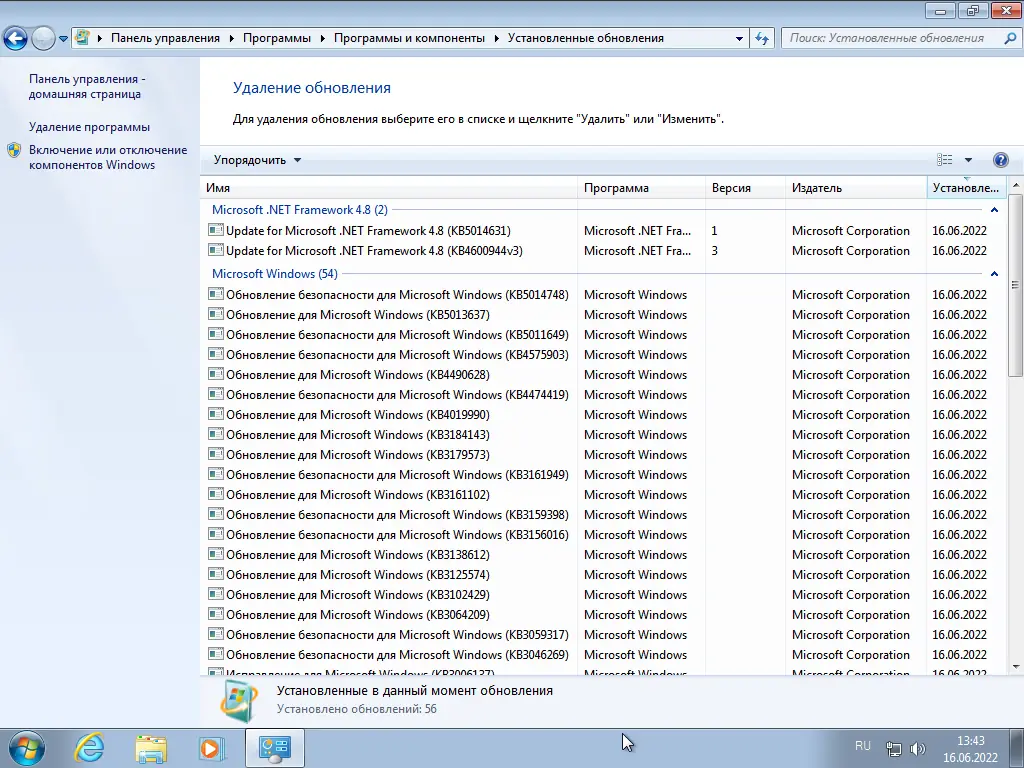
Task: Click icon of update KB4575903
Action: (x=216, y=354)
